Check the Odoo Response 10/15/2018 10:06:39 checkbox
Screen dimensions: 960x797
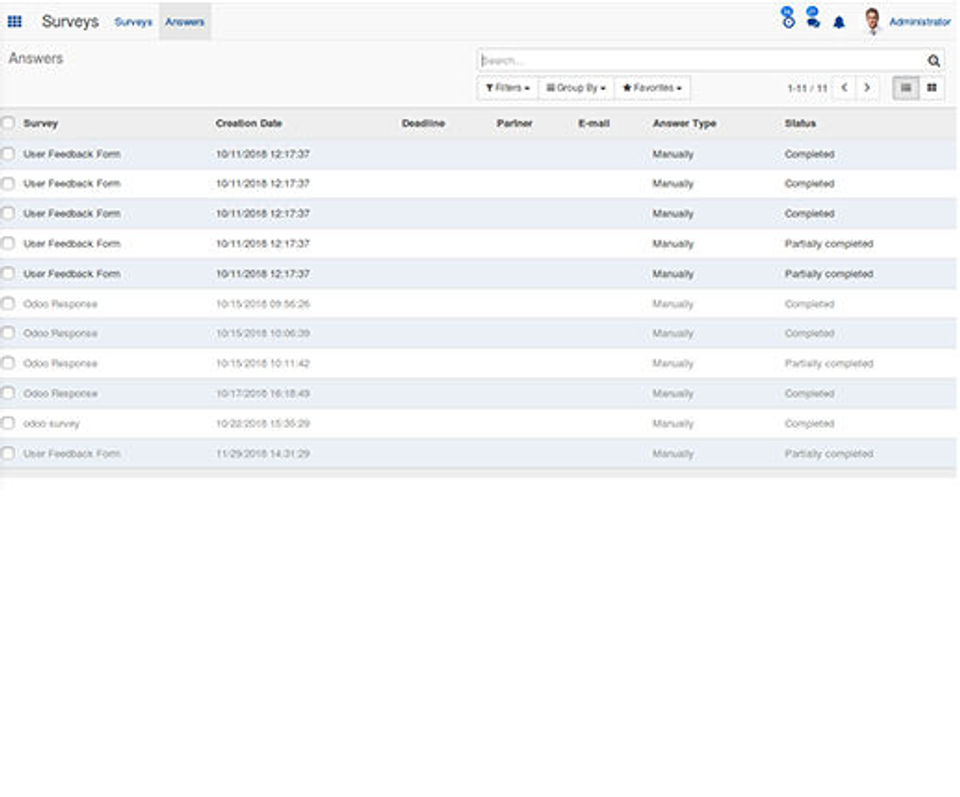pyautogui.click(x=8, y=333)
